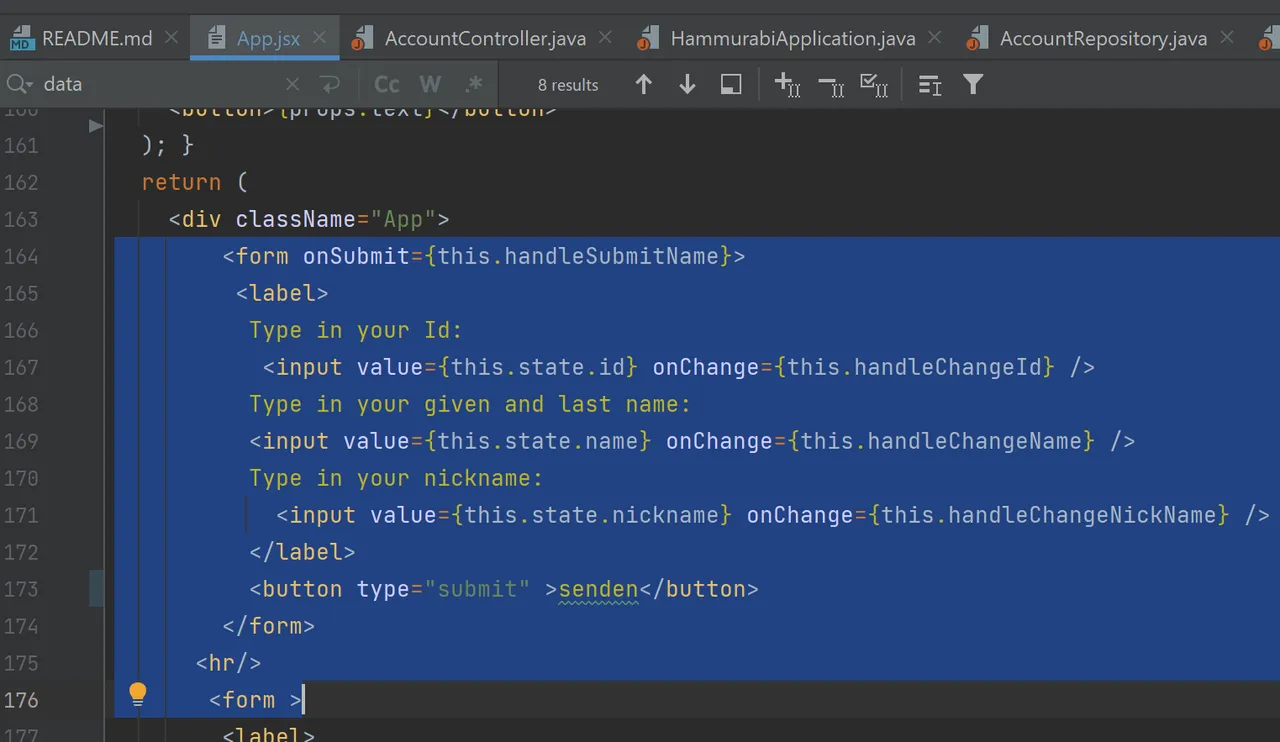
Task: Open the HammurabiApplication.java tab
Action: [778, 39]
